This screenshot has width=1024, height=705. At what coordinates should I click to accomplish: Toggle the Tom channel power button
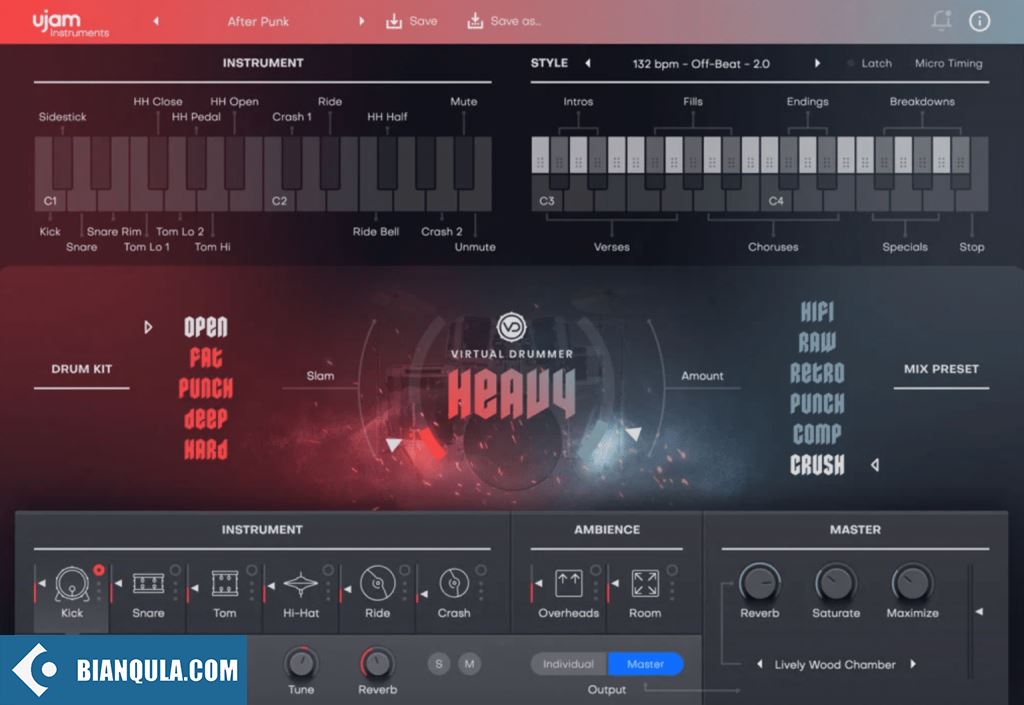(x=251, y=570)
